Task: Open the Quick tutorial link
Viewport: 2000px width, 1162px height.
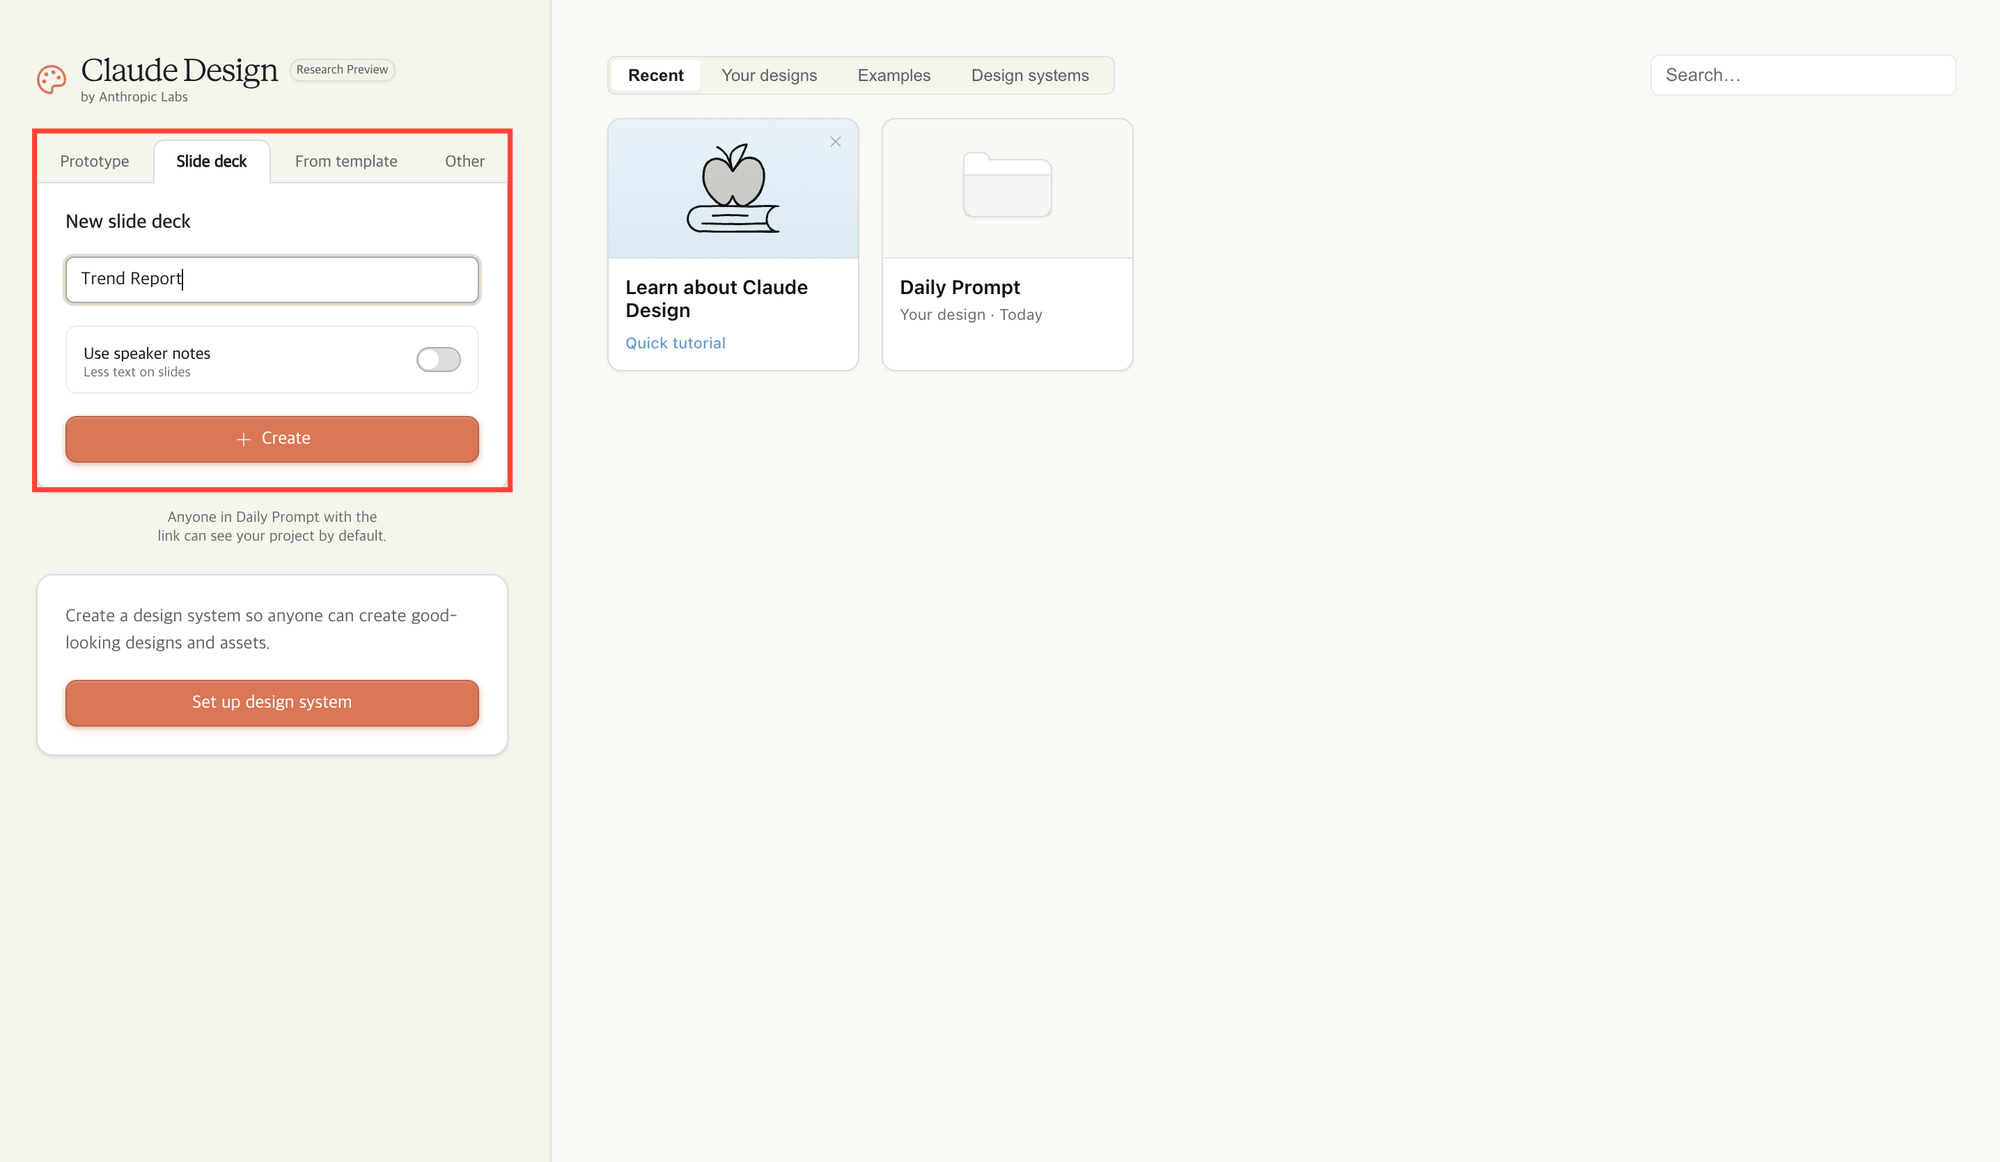Action: coord(675,343)
